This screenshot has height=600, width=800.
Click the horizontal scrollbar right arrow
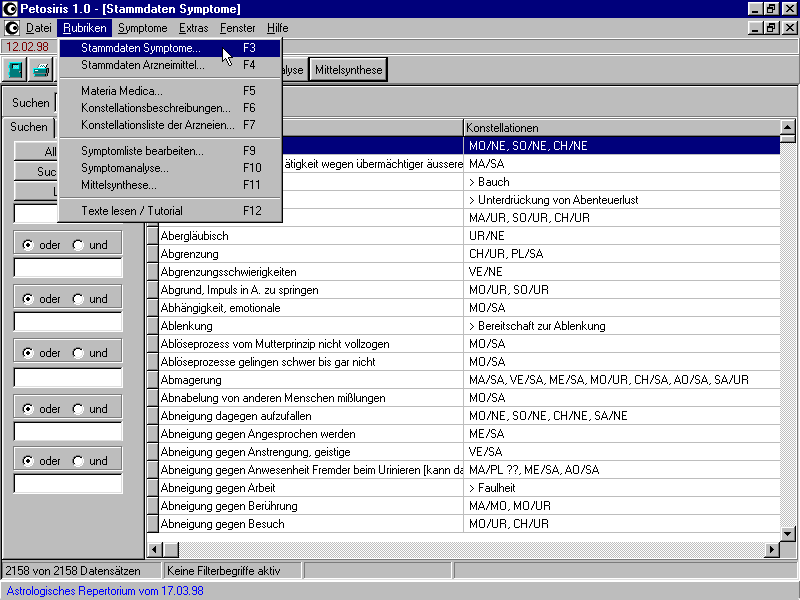point(771,549)
